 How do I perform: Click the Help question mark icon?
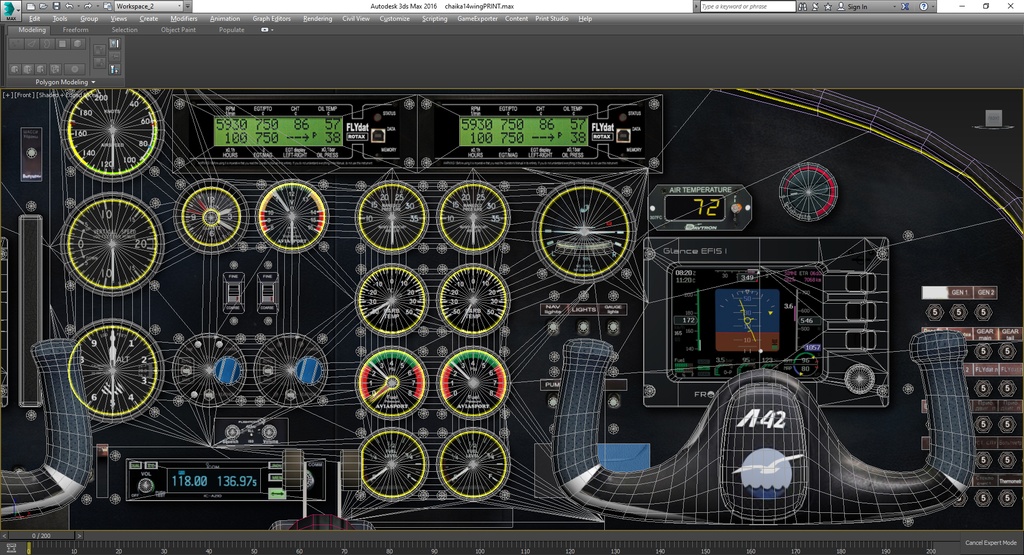pyautogui.click(x=923, y=7)
